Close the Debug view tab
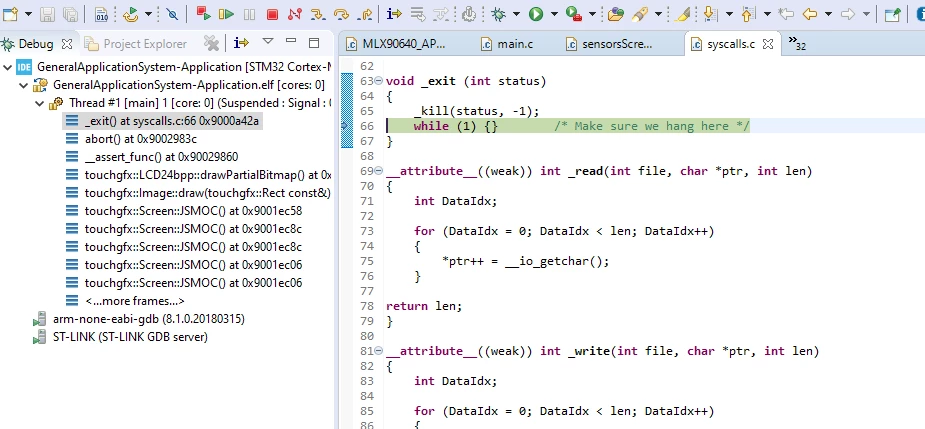This screenshot has height=429, width=925. (x=67, y=44)
